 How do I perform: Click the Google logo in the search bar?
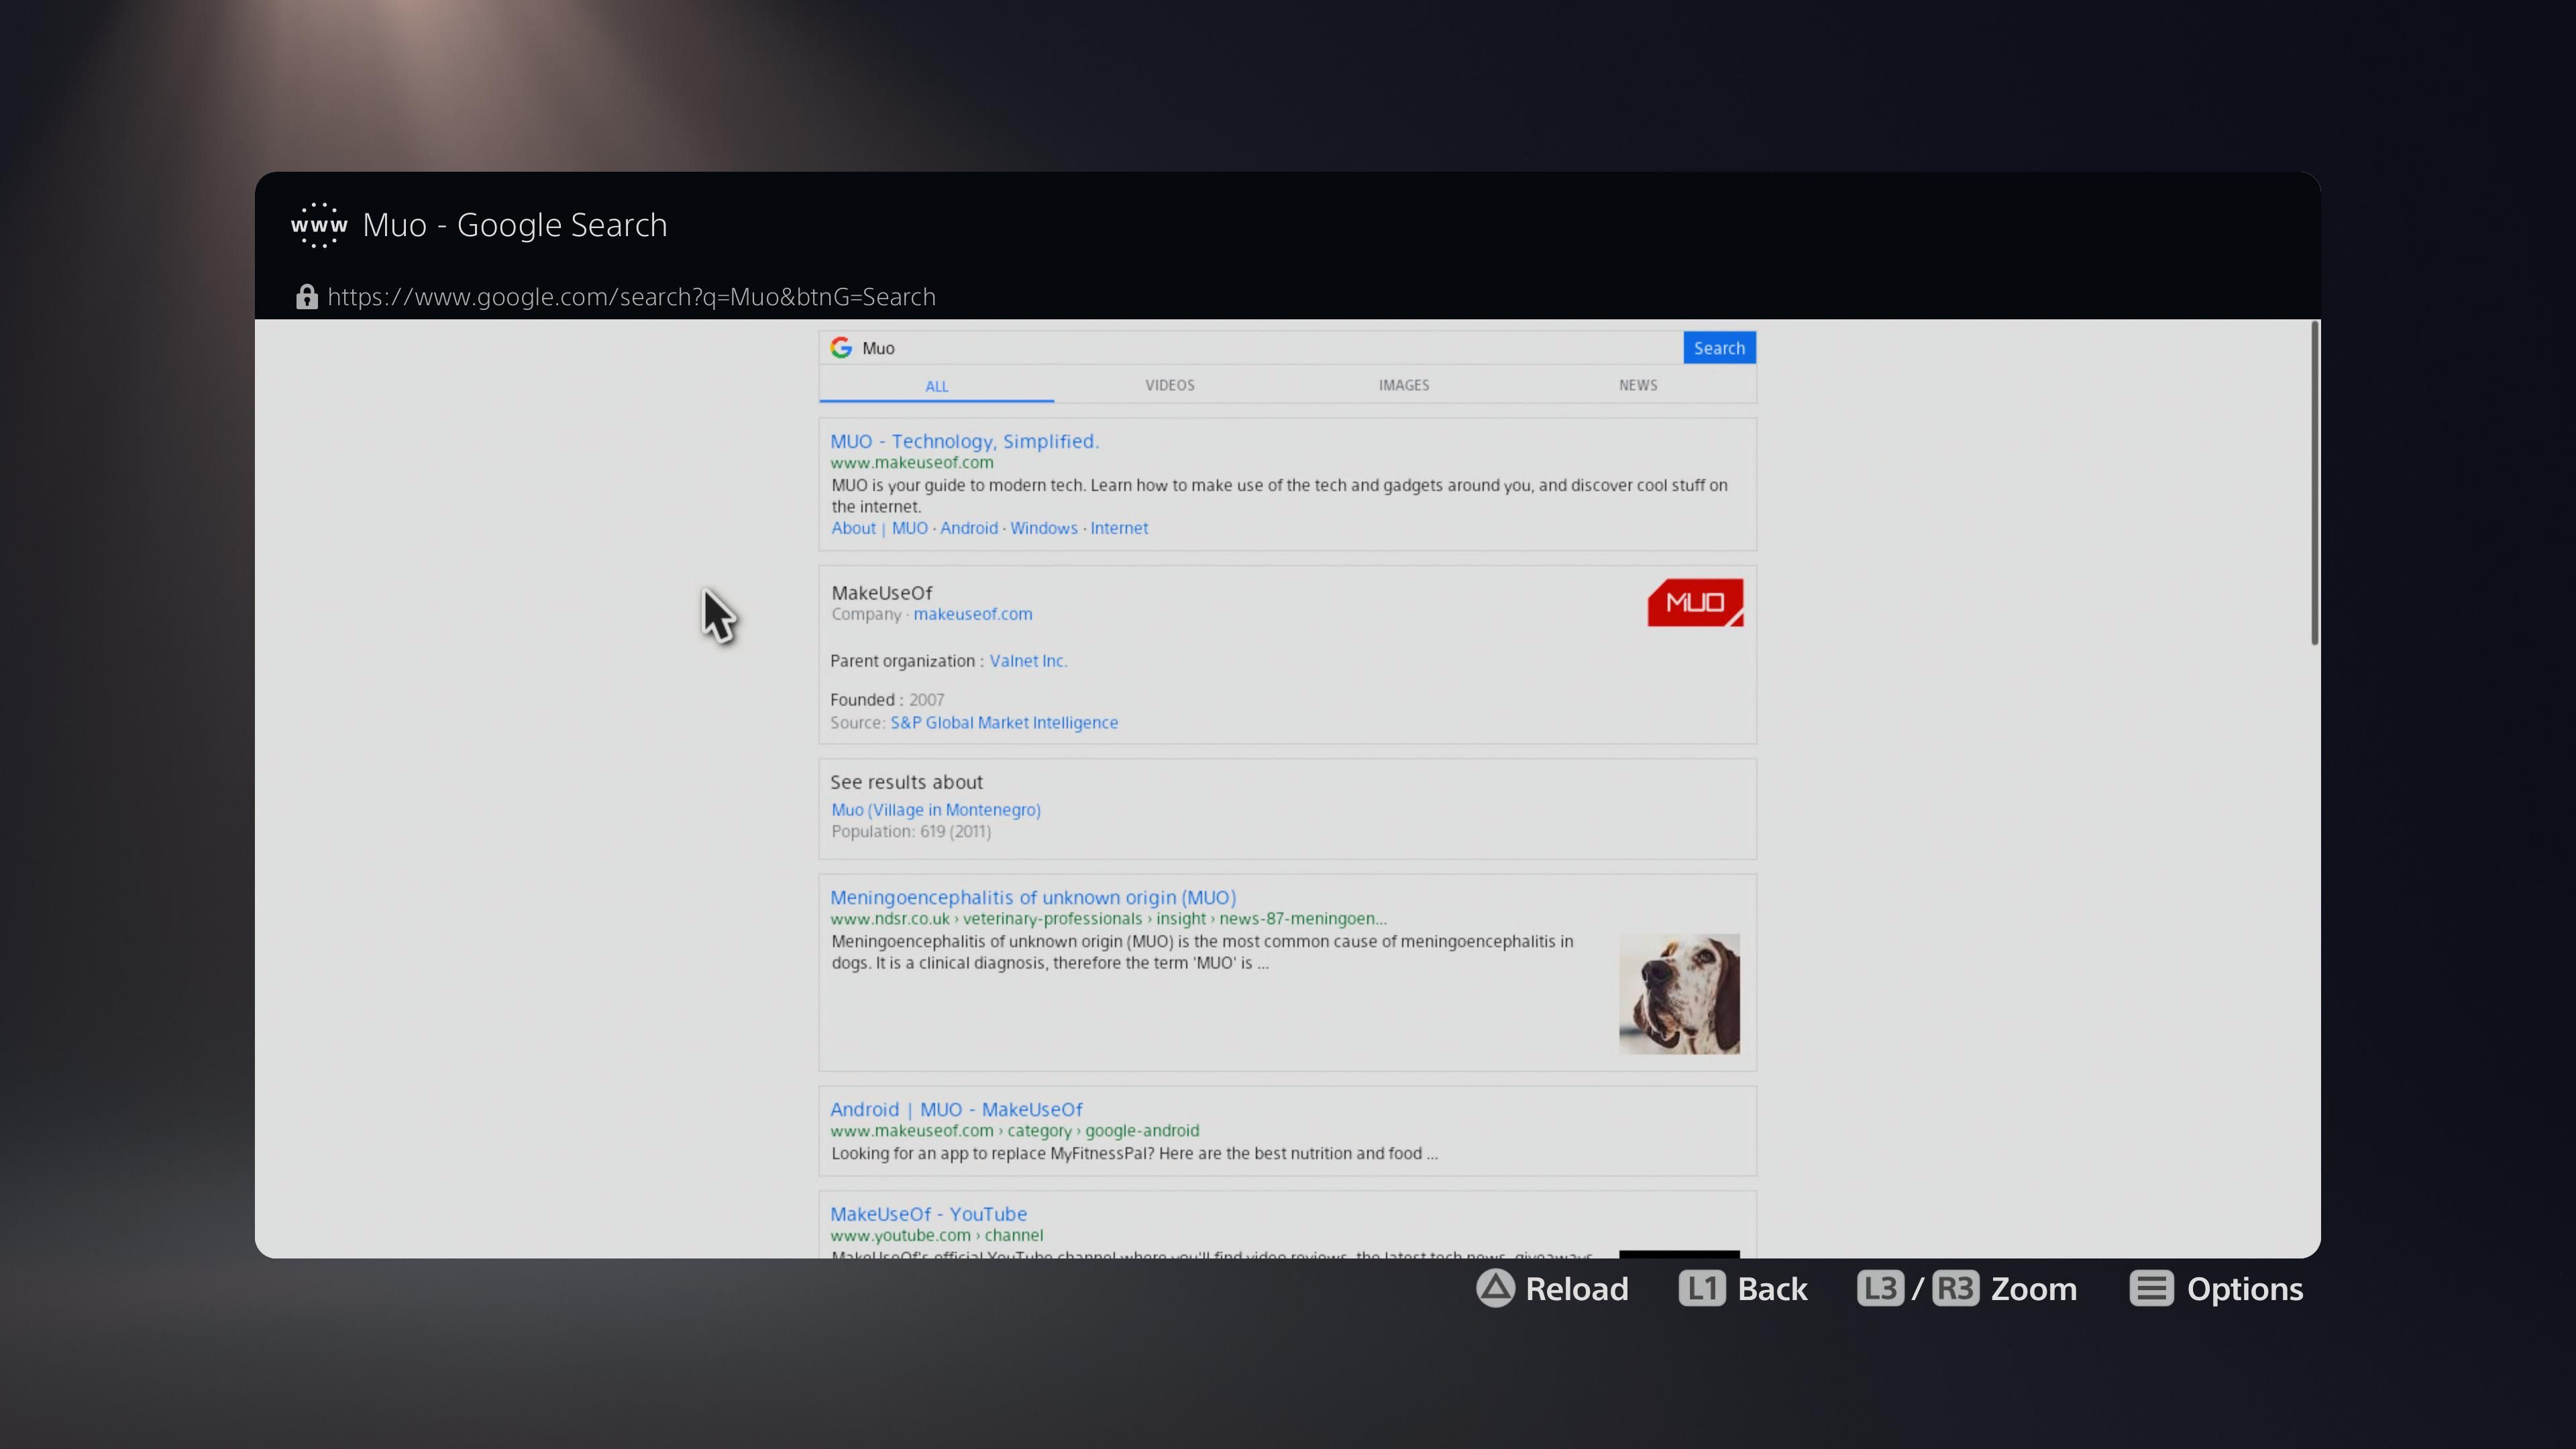pyautogui.click(x=841, y=347)
